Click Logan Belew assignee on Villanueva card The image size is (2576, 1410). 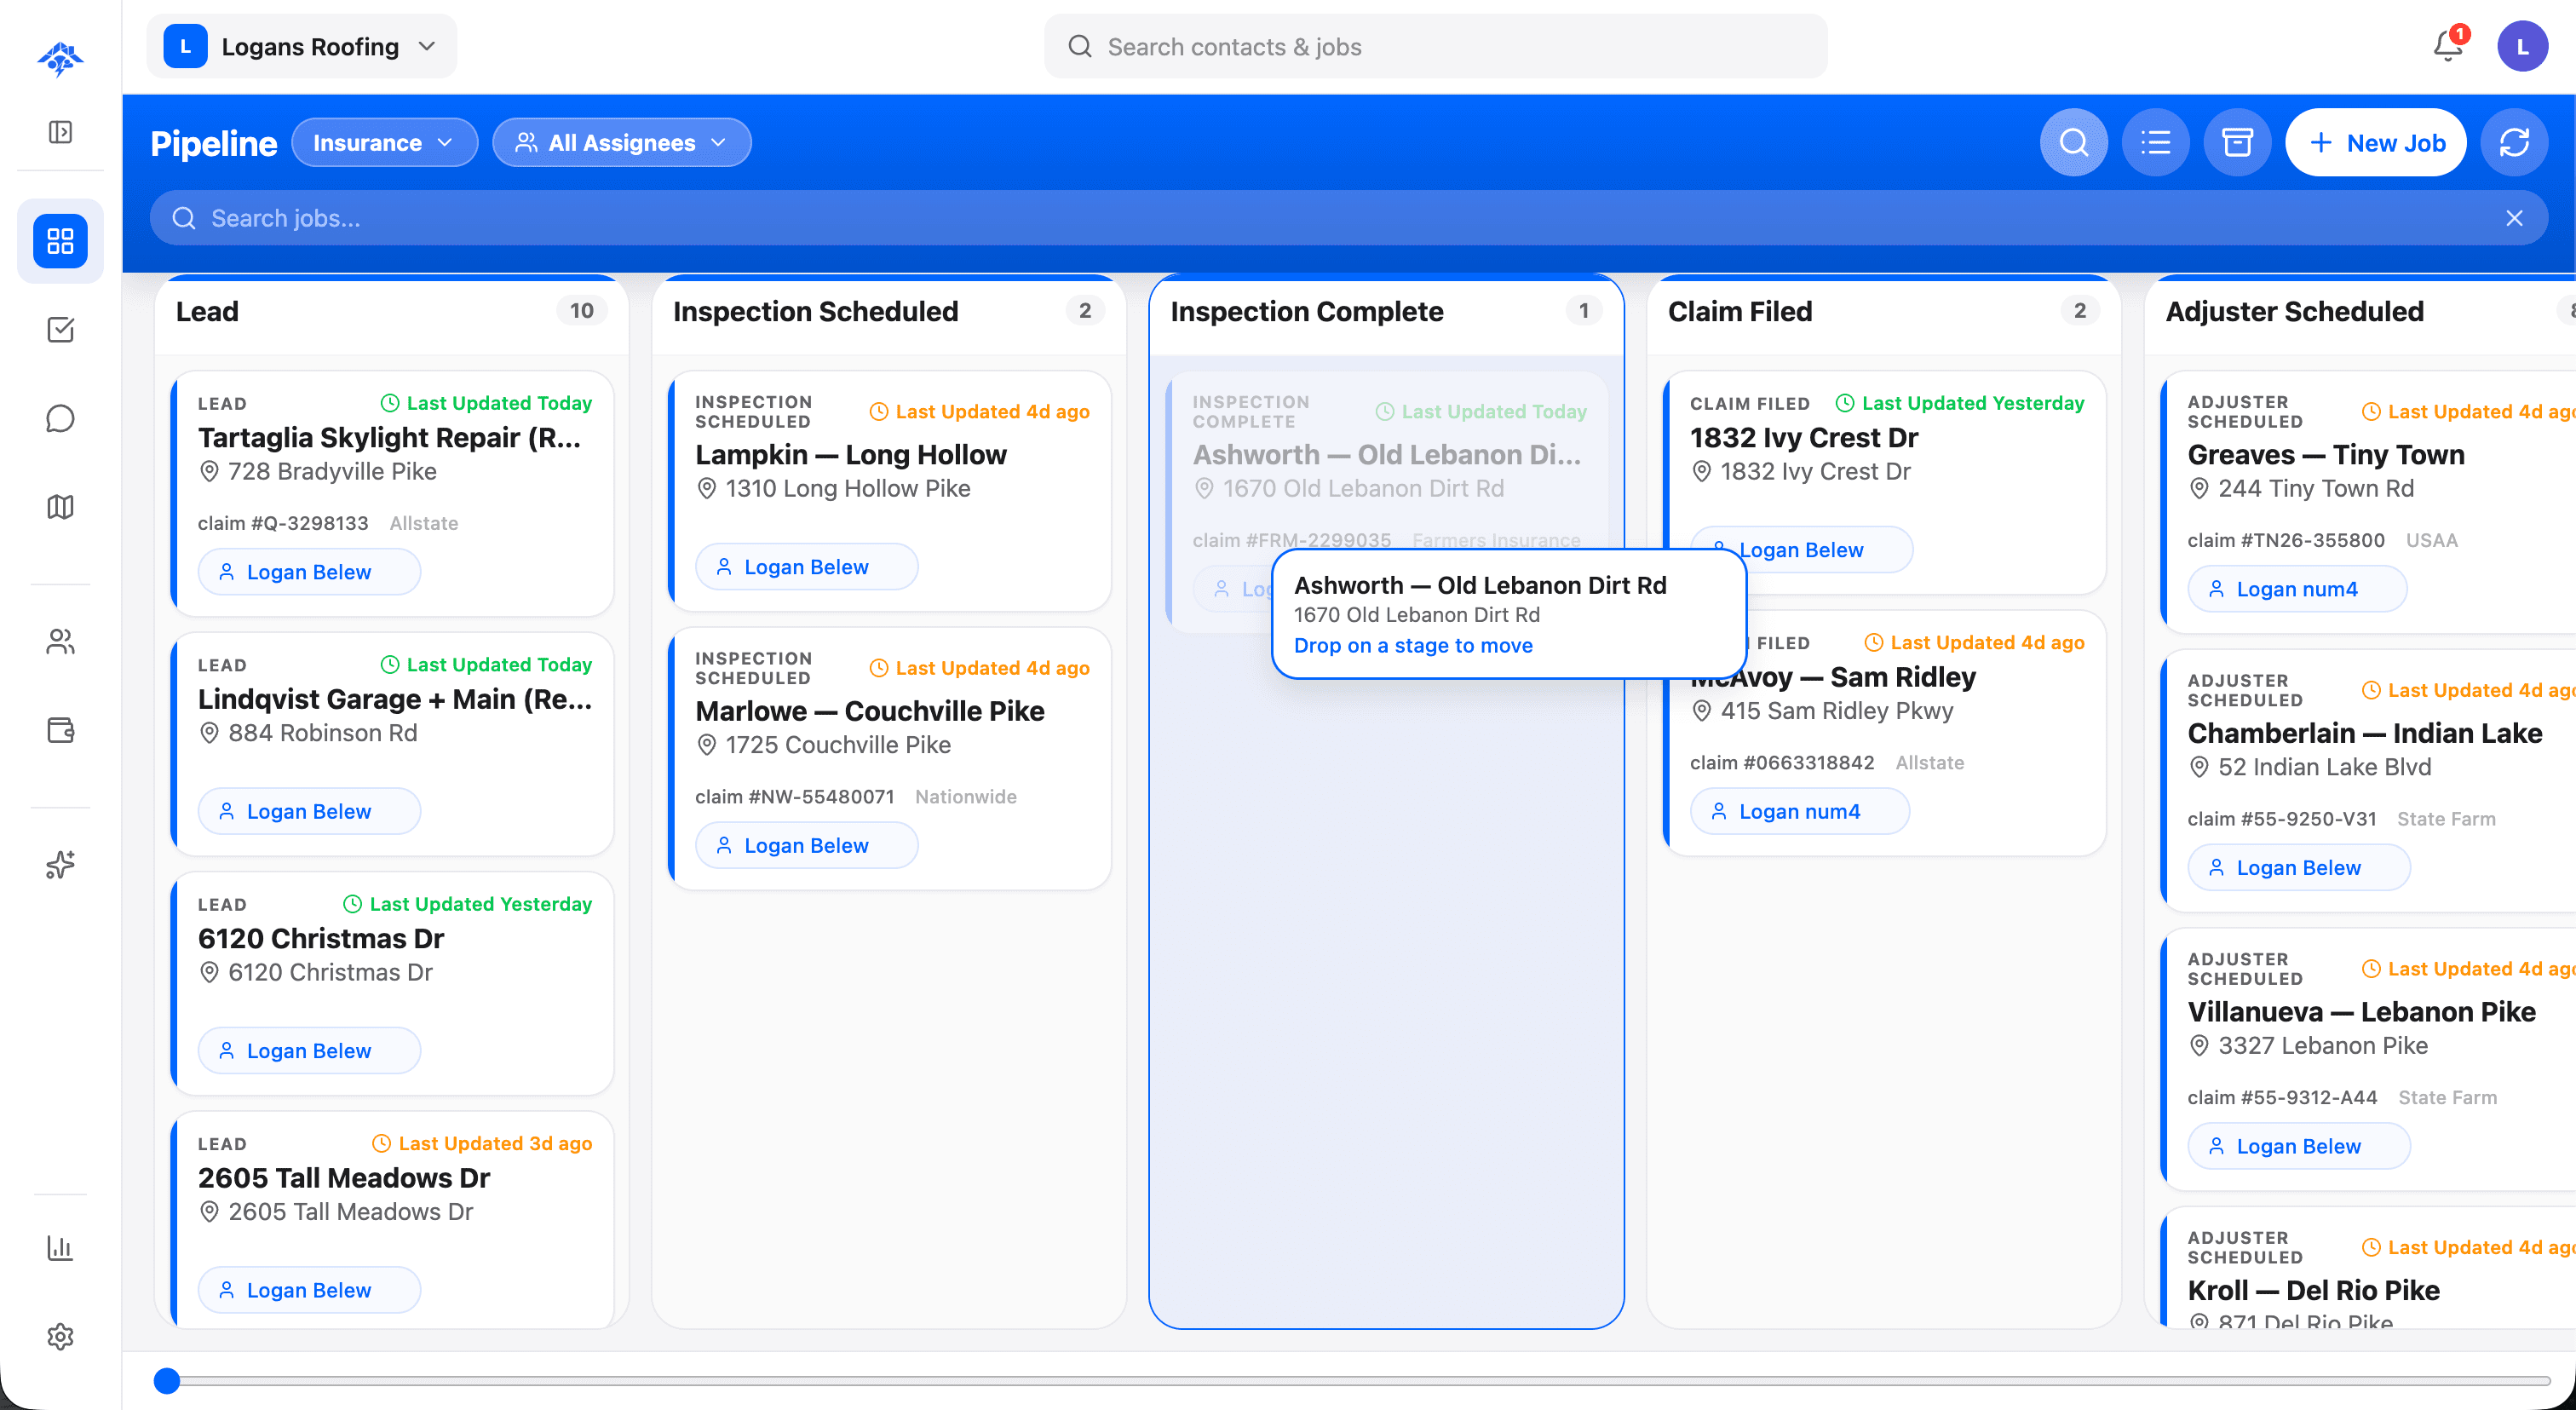point(2298,1146)
